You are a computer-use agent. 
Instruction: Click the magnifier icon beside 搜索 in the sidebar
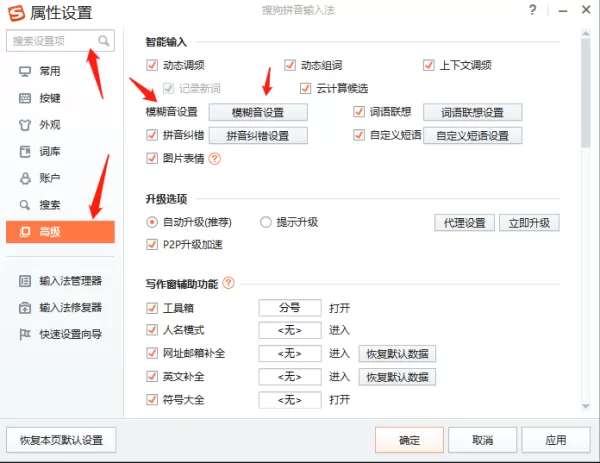coord(25,205)
